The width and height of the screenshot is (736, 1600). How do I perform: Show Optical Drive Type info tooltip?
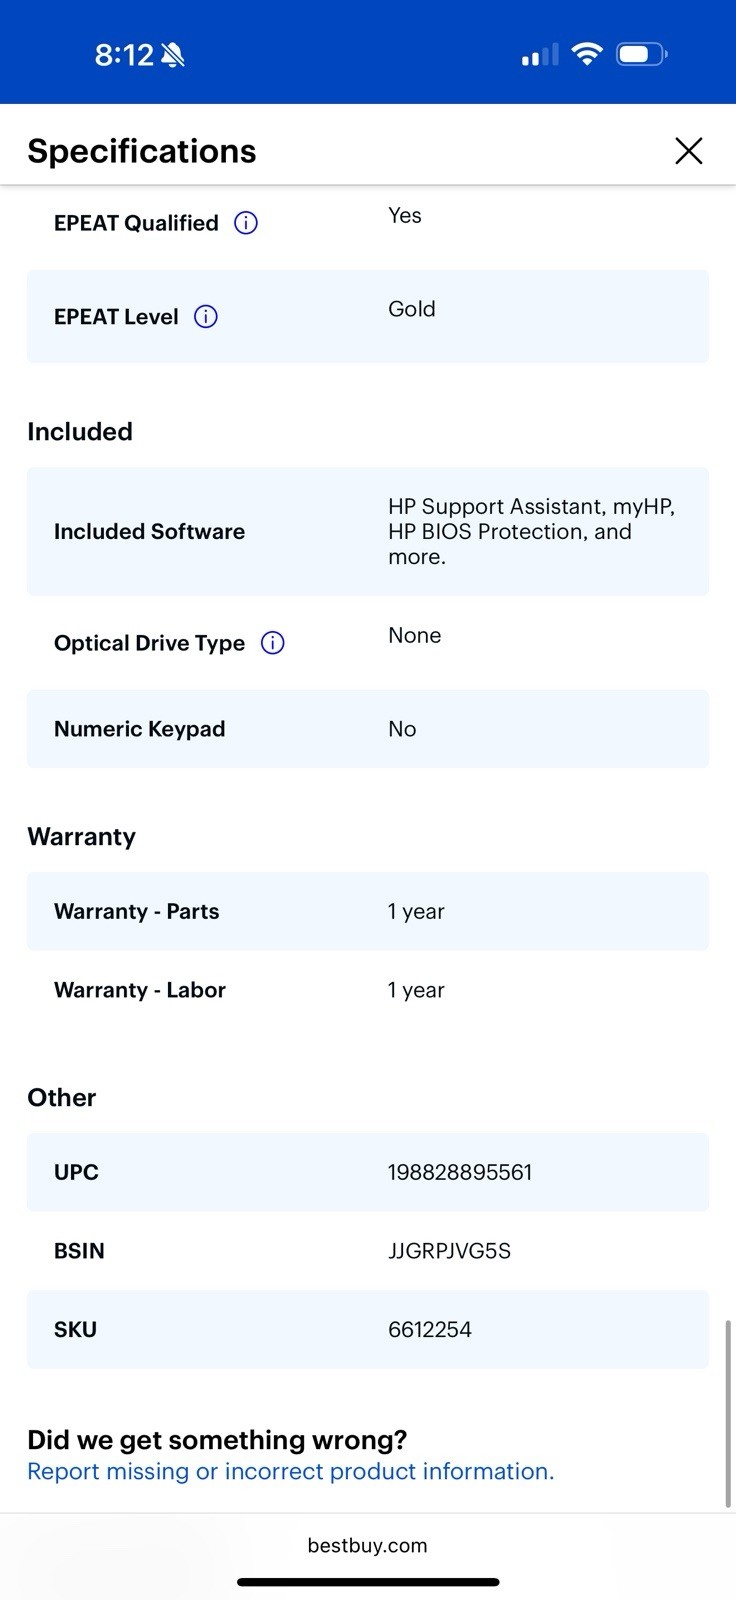coord(273,643)
